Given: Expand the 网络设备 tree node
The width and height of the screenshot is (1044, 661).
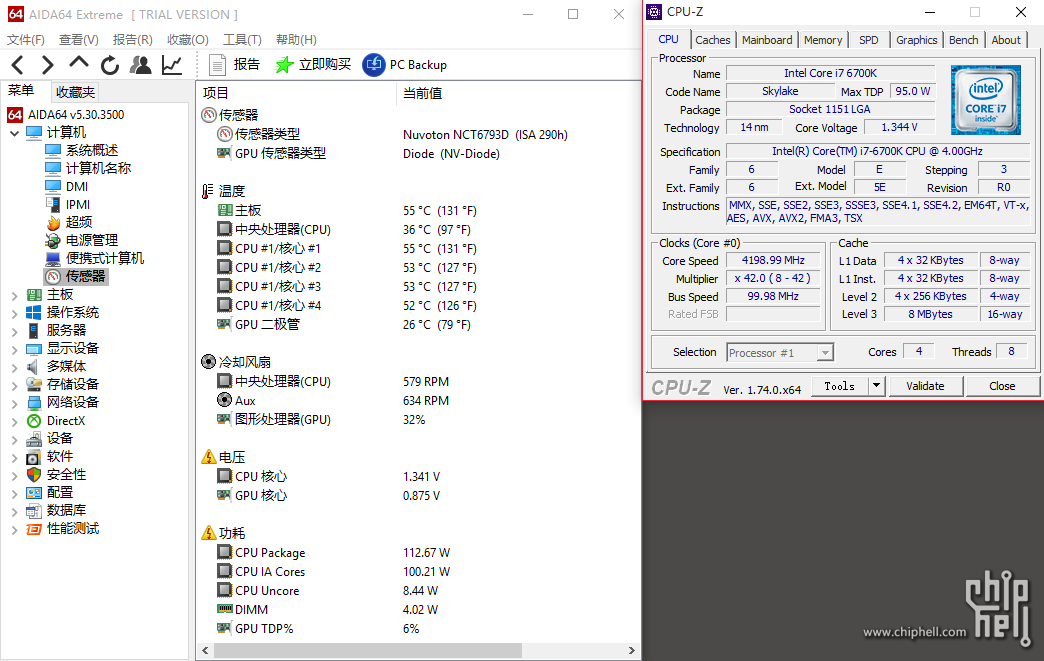Looking at the screenshot, I should (x=15, y=403).
